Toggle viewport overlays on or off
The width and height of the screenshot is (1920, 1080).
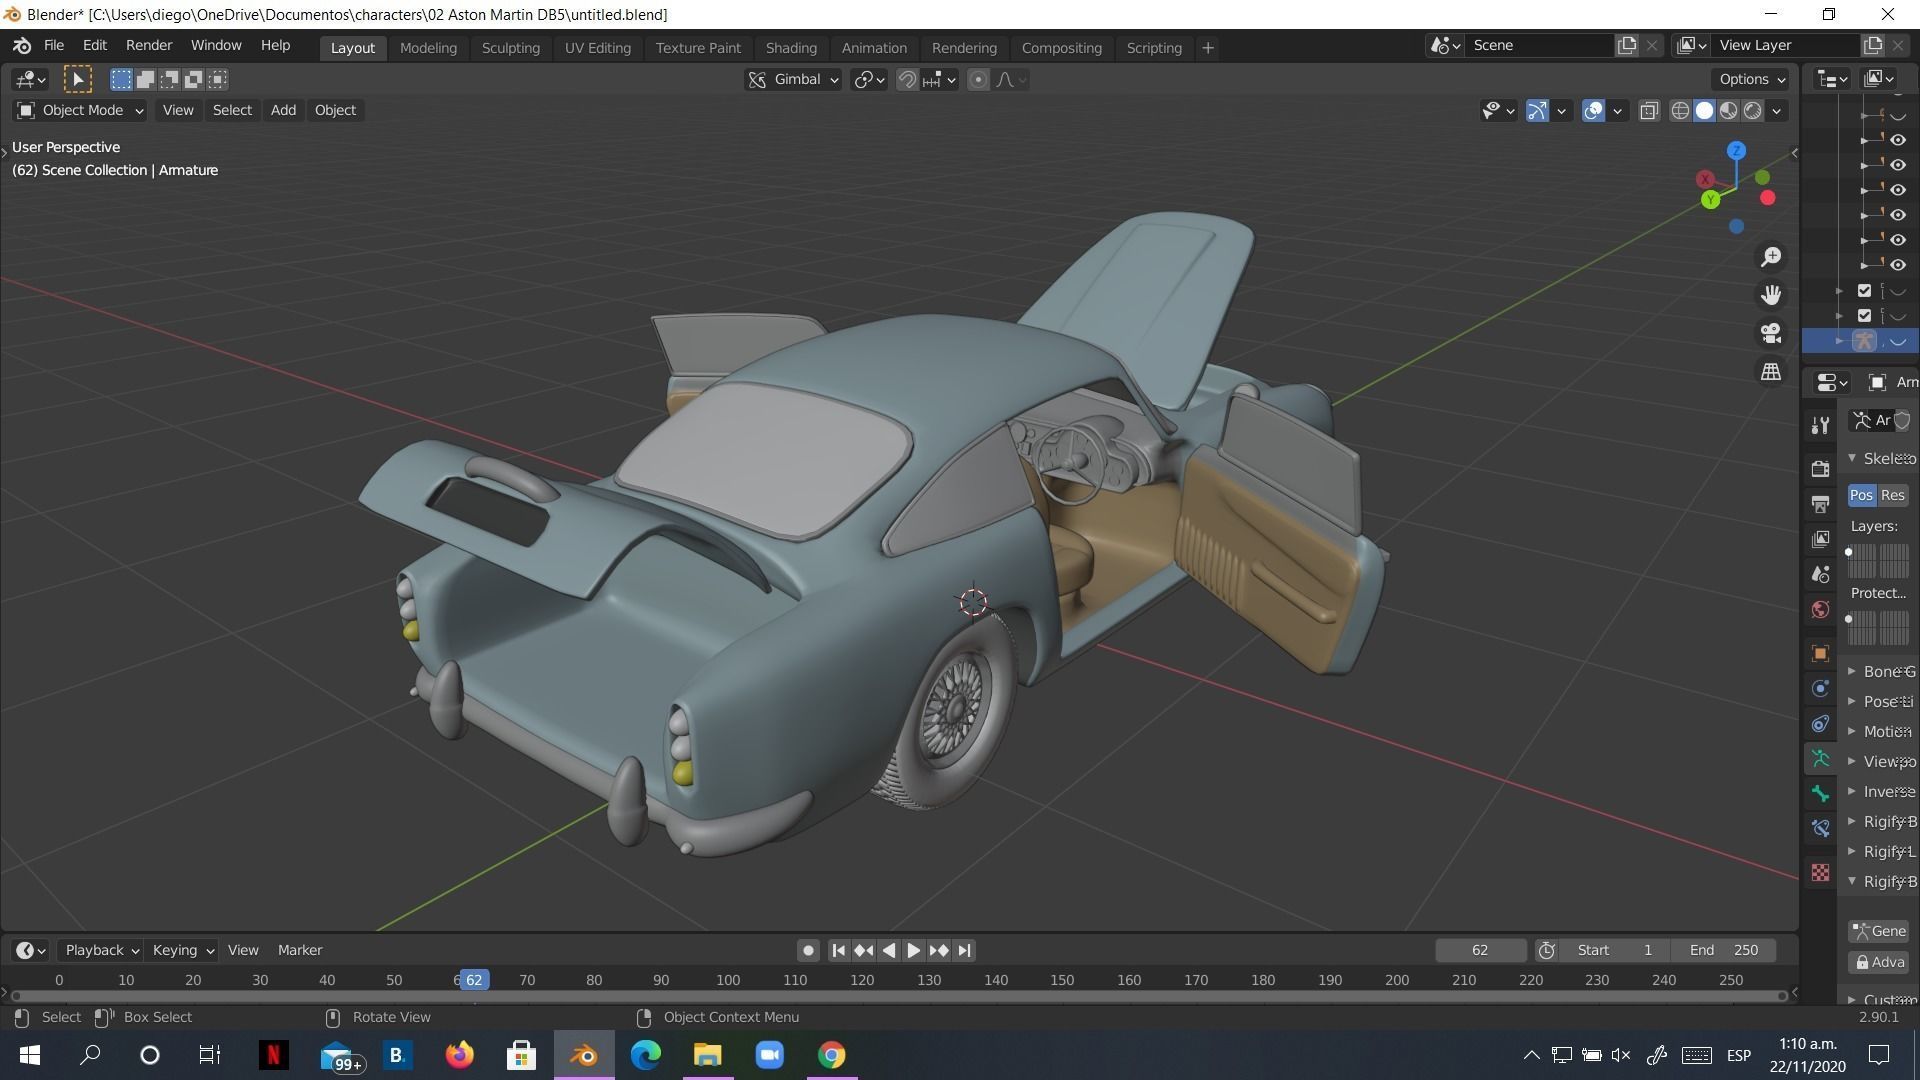coord(1593,111)
